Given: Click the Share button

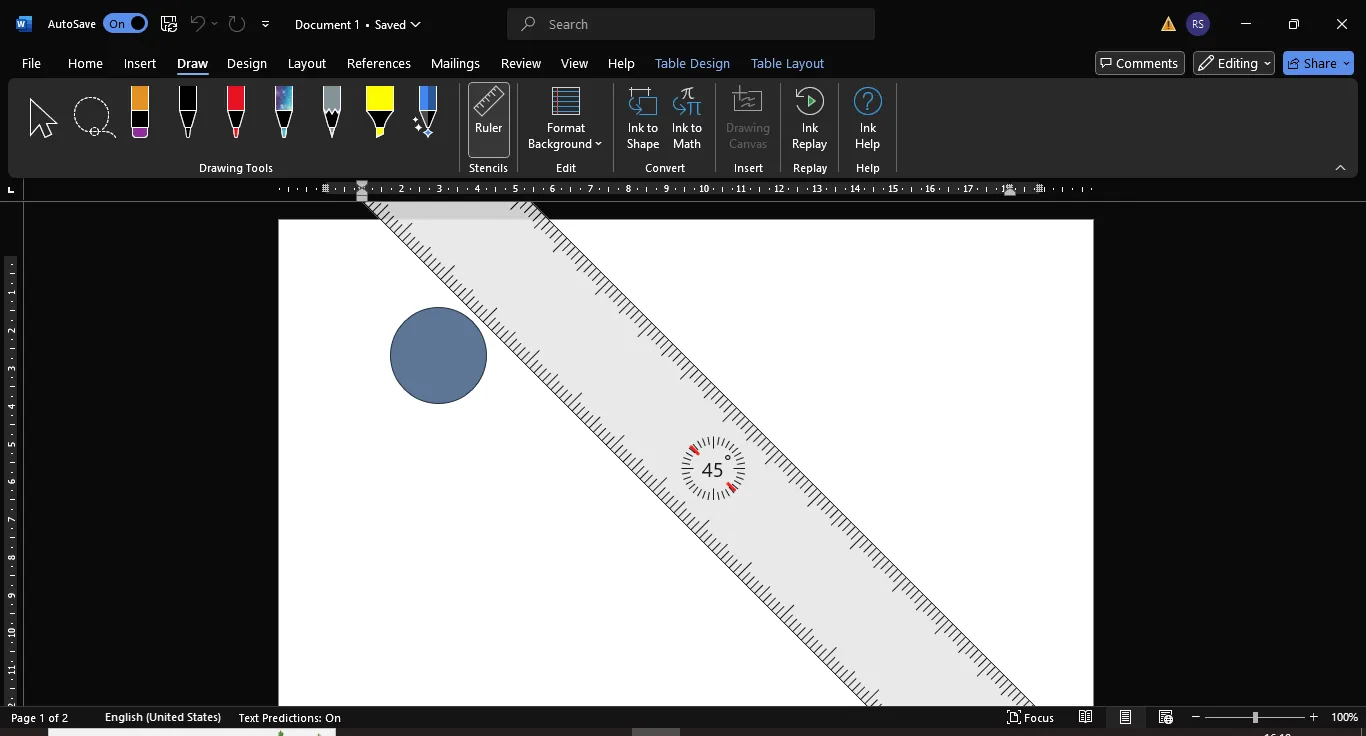Looking at the screenshot, I should coord(1318,63).
